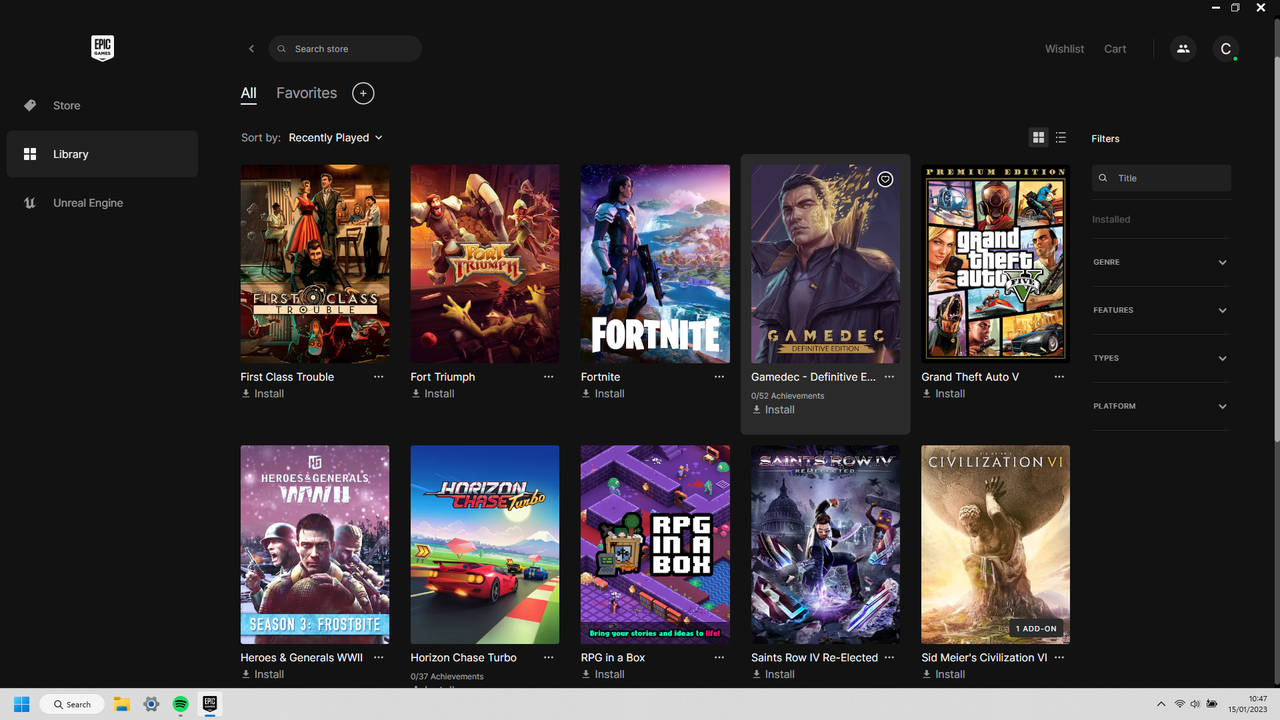1280x720 pixels.
Task: Install Heroes & Generals WWII
Action: coord(263,675)
